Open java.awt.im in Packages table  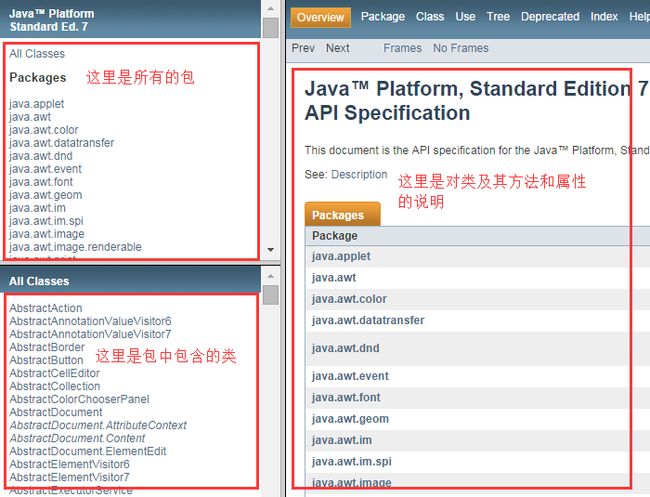[x=342, y=440]
